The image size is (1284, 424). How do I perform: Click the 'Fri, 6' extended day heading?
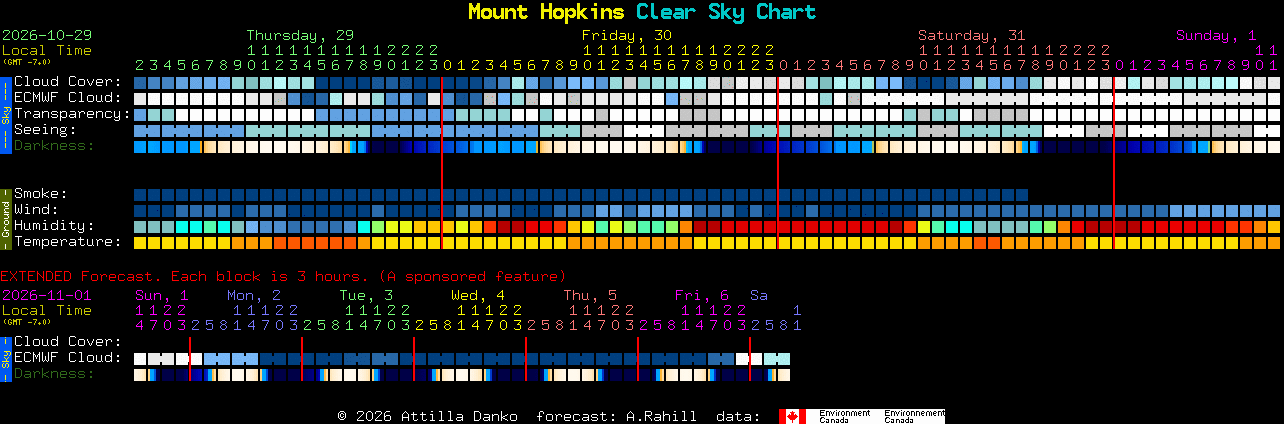tap(702, 295)
